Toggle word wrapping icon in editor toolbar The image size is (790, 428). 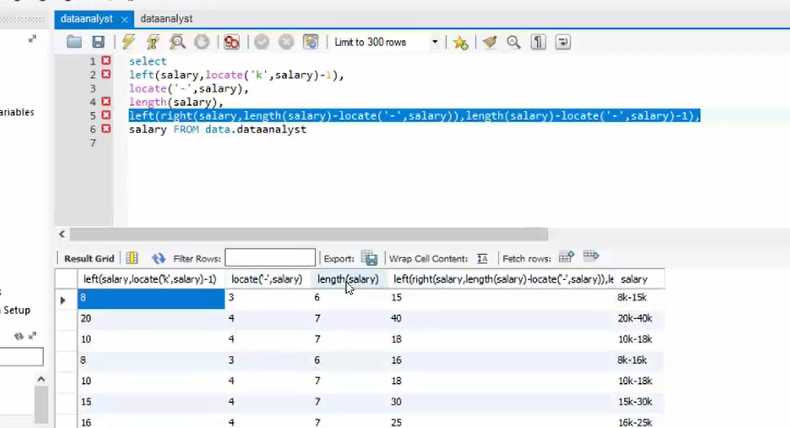coord(563,42)
